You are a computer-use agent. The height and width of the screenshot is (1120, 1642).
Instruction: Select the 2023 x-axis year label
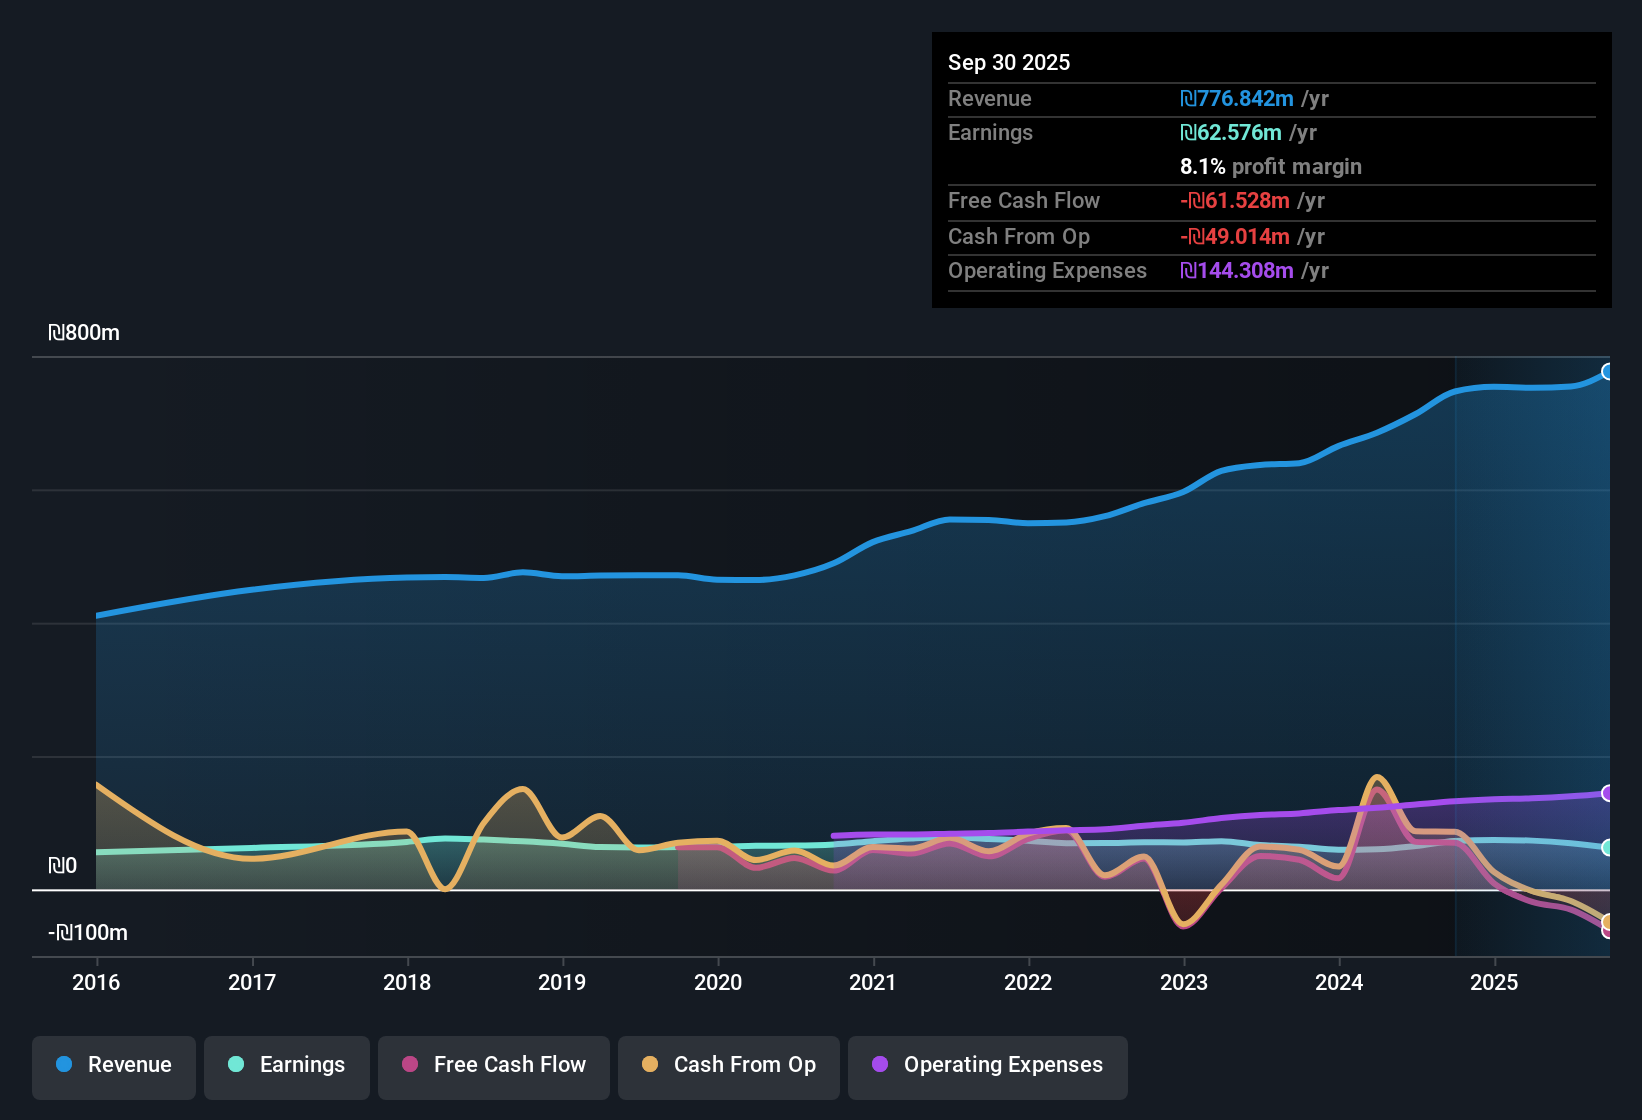pyautogui.click(x=1184, y=983)
